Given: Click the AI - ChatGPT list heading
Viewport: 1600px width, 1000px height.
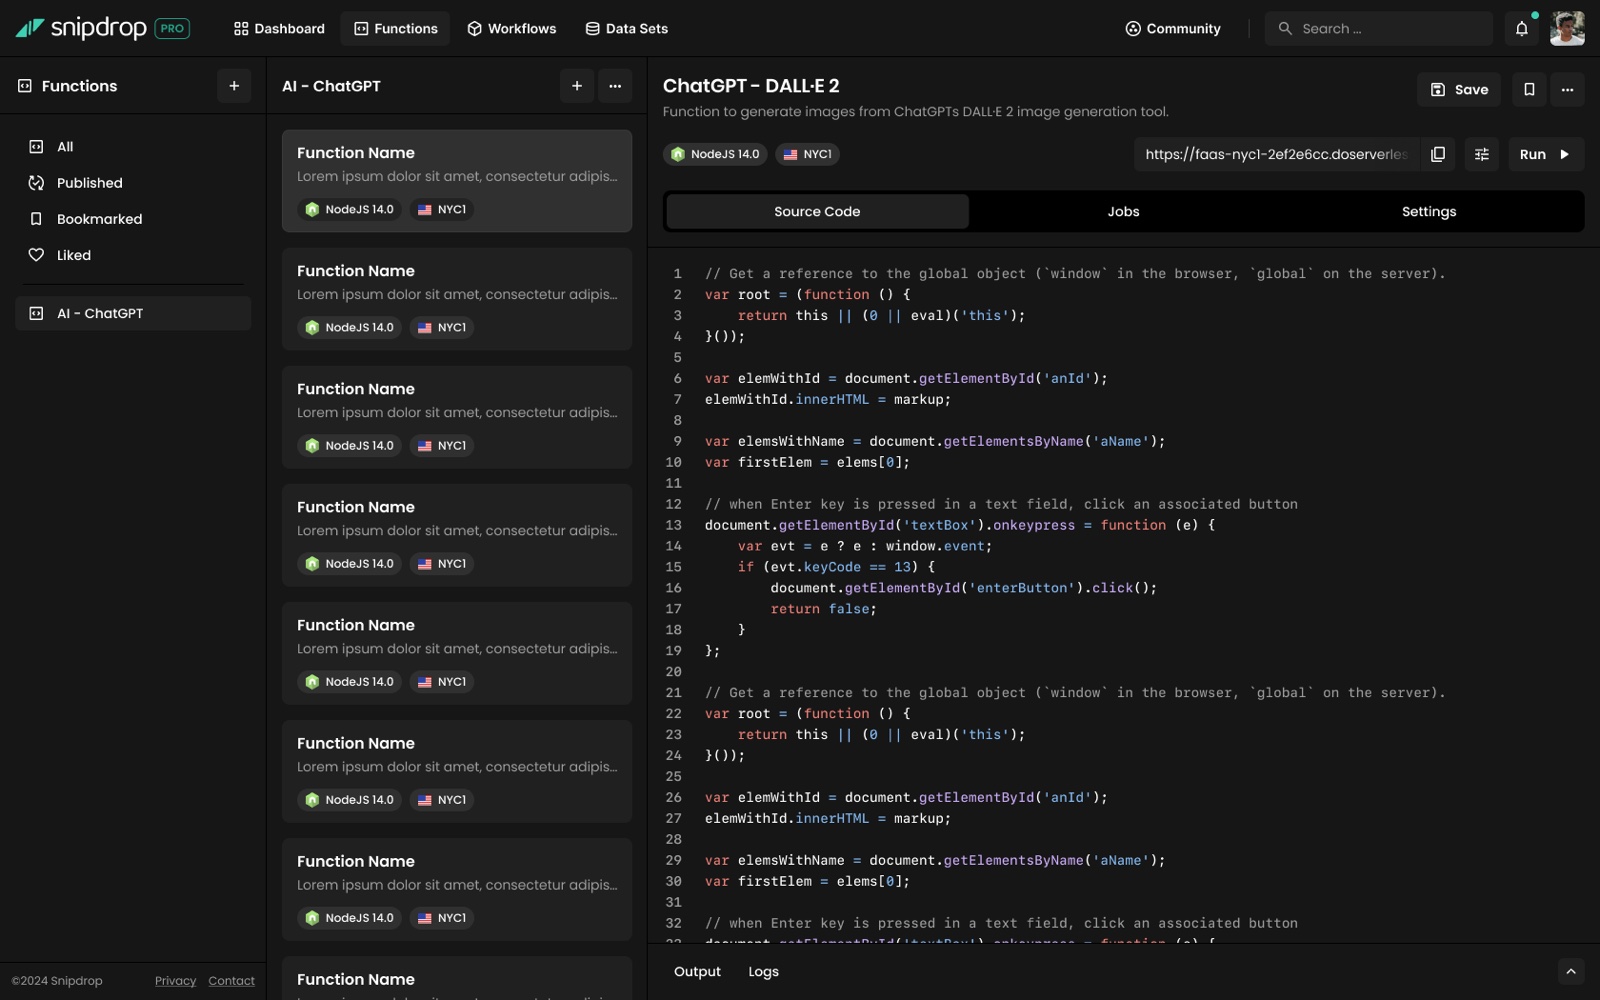Looking at the screenshot, I should coord(331,86).
